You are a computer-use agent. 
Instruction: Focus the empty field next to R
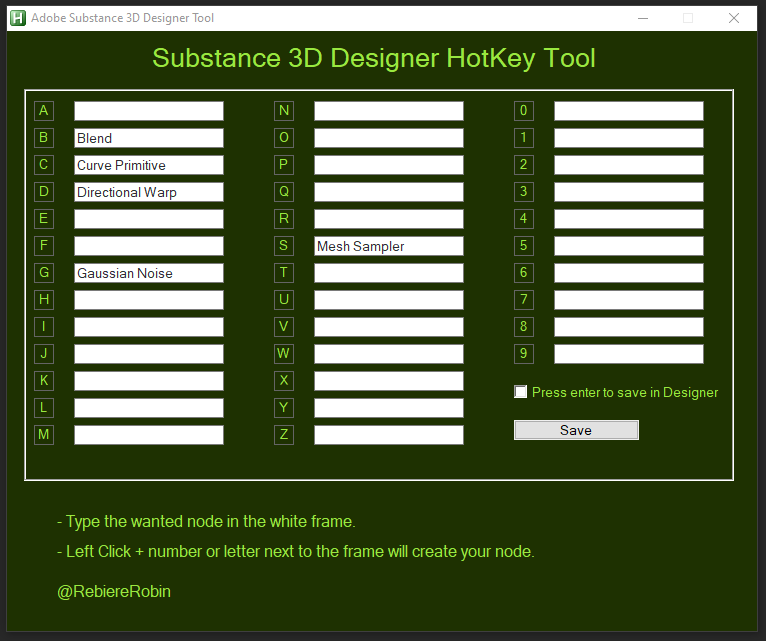tap(389, 219)
